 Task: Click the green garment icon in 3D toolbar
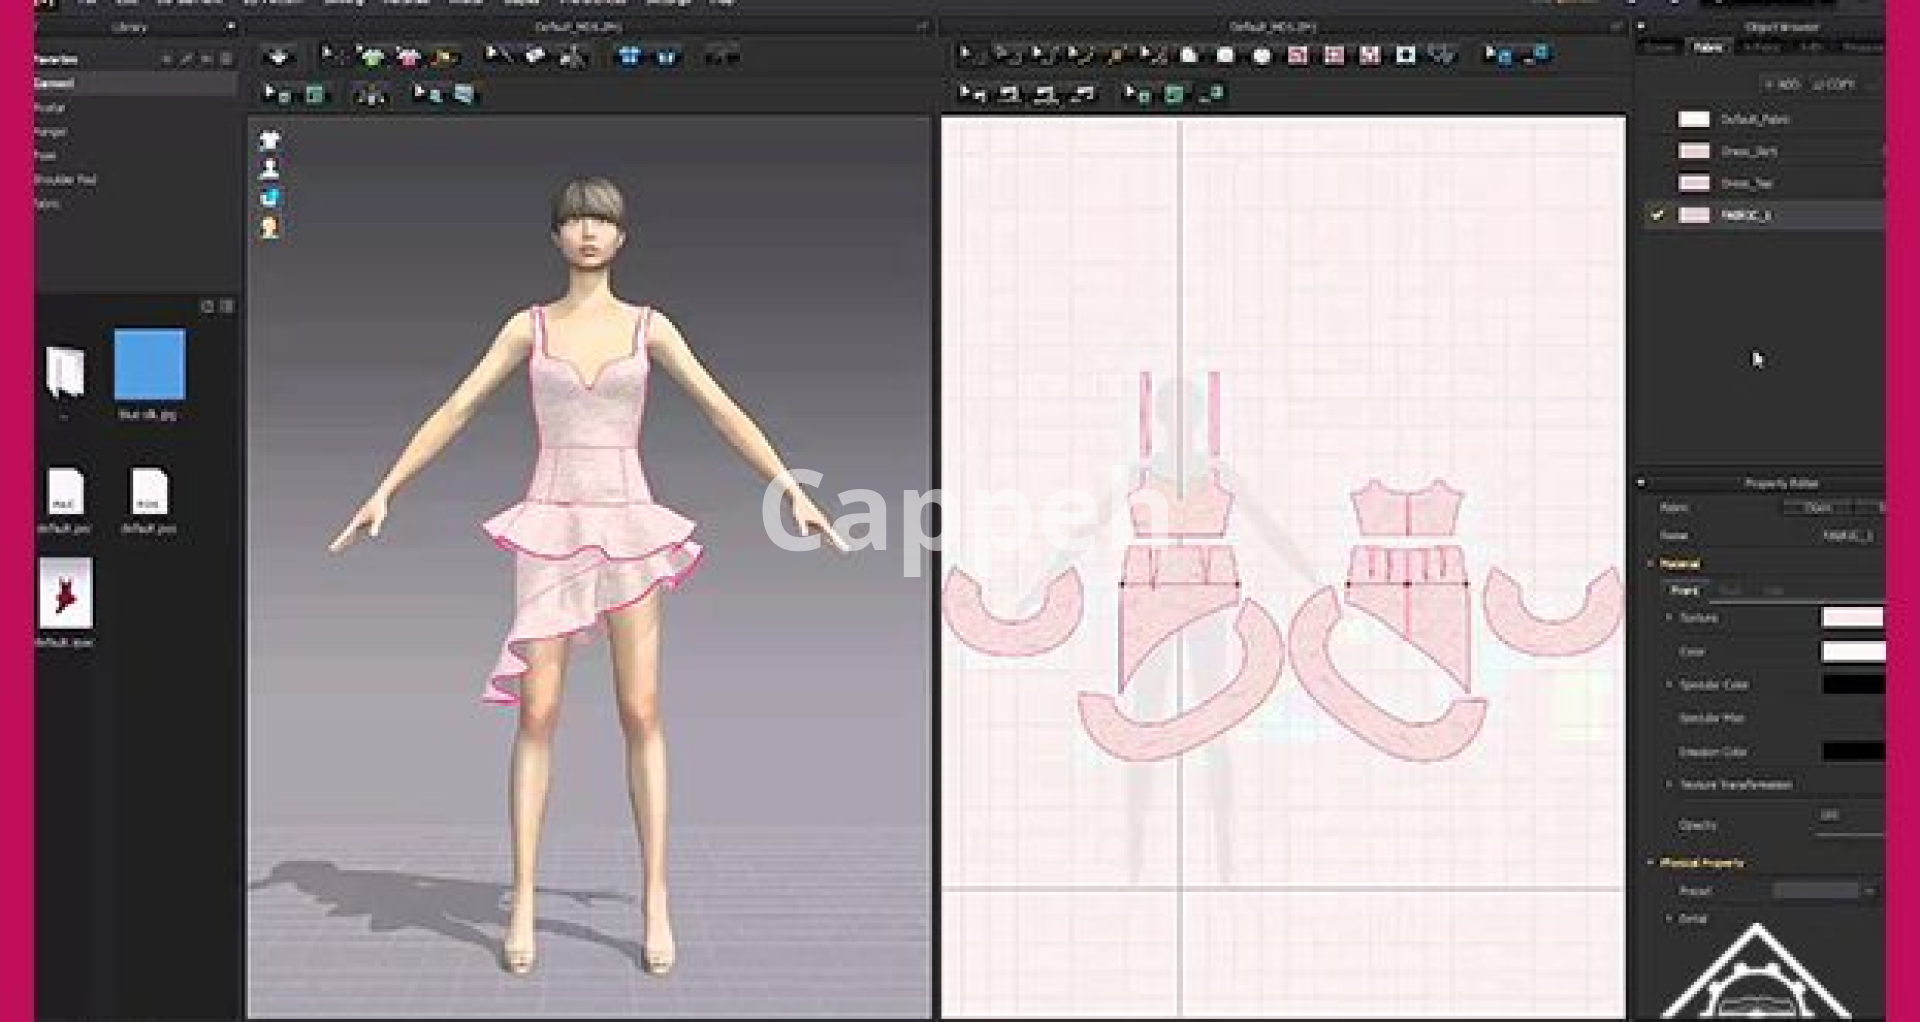coord(372,57)
